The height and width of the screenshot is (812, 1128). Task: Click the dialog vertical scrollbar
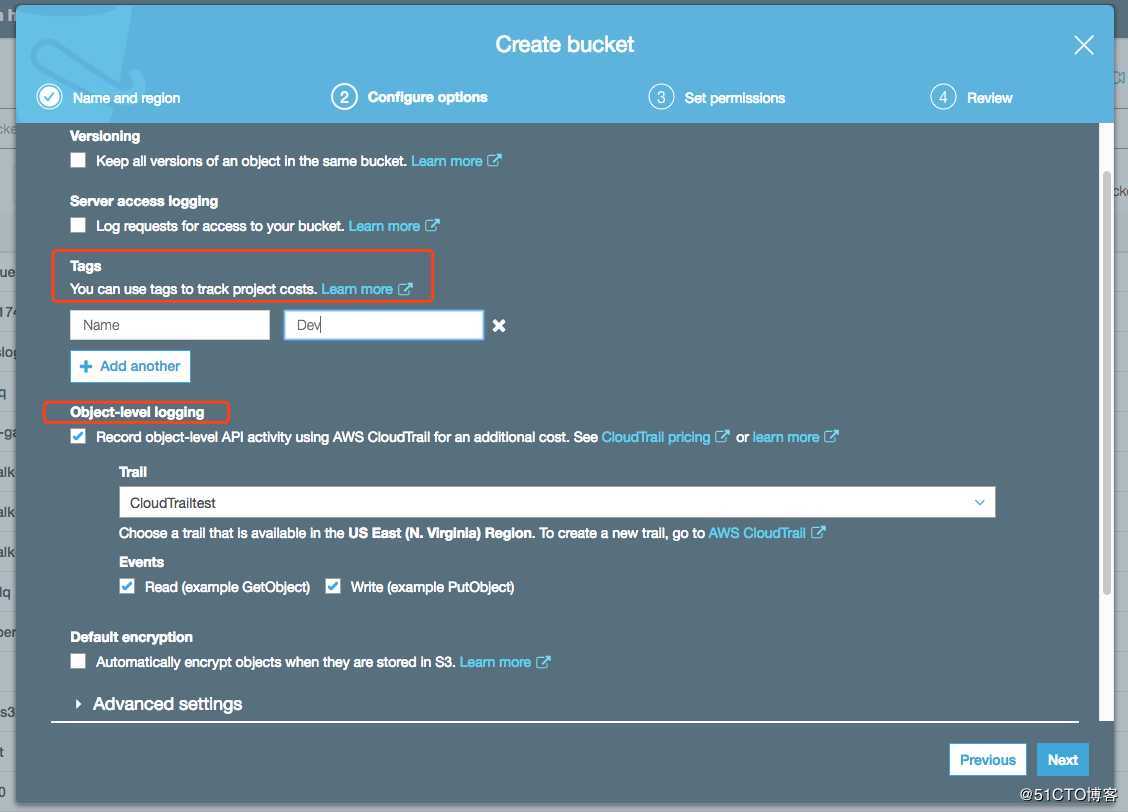pyautogui.click(x=1106, y=383)
